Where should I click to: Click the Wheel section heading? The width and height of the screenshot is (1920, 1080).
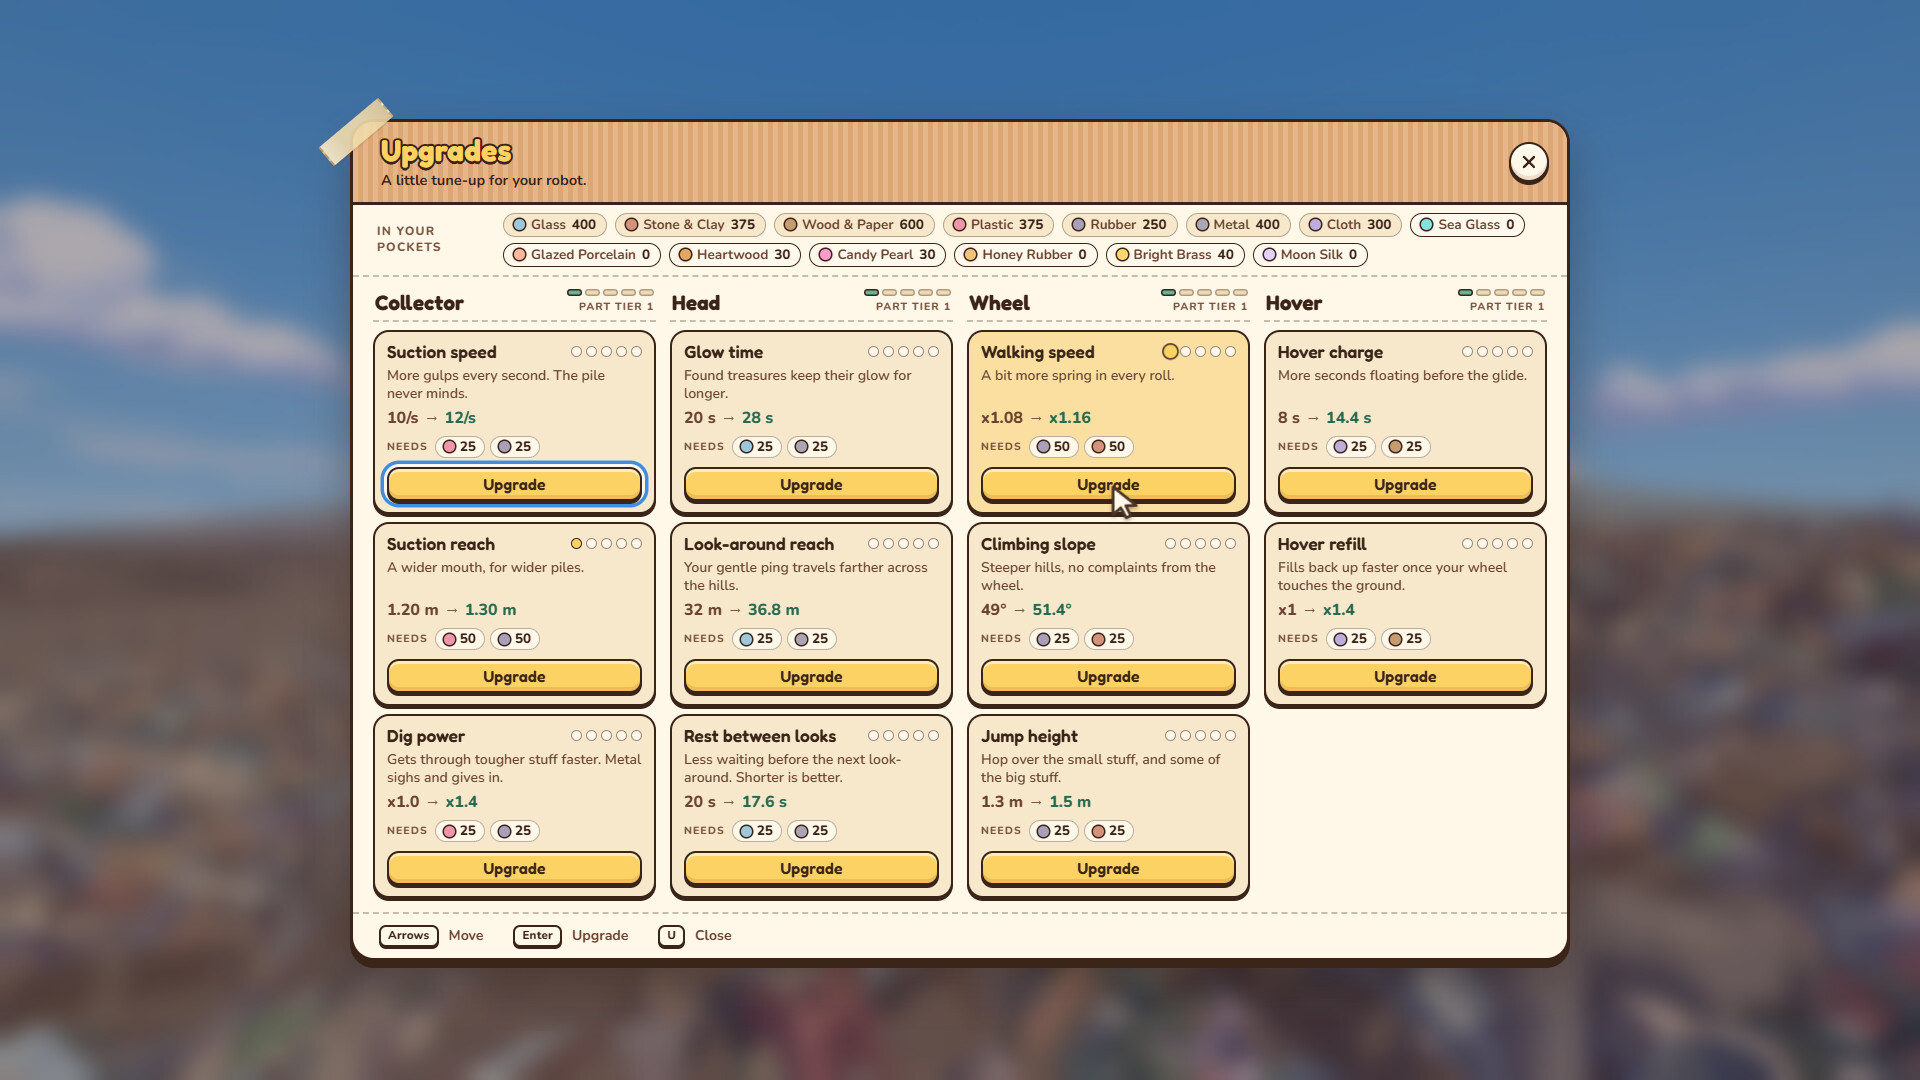(x=999, y=303)
